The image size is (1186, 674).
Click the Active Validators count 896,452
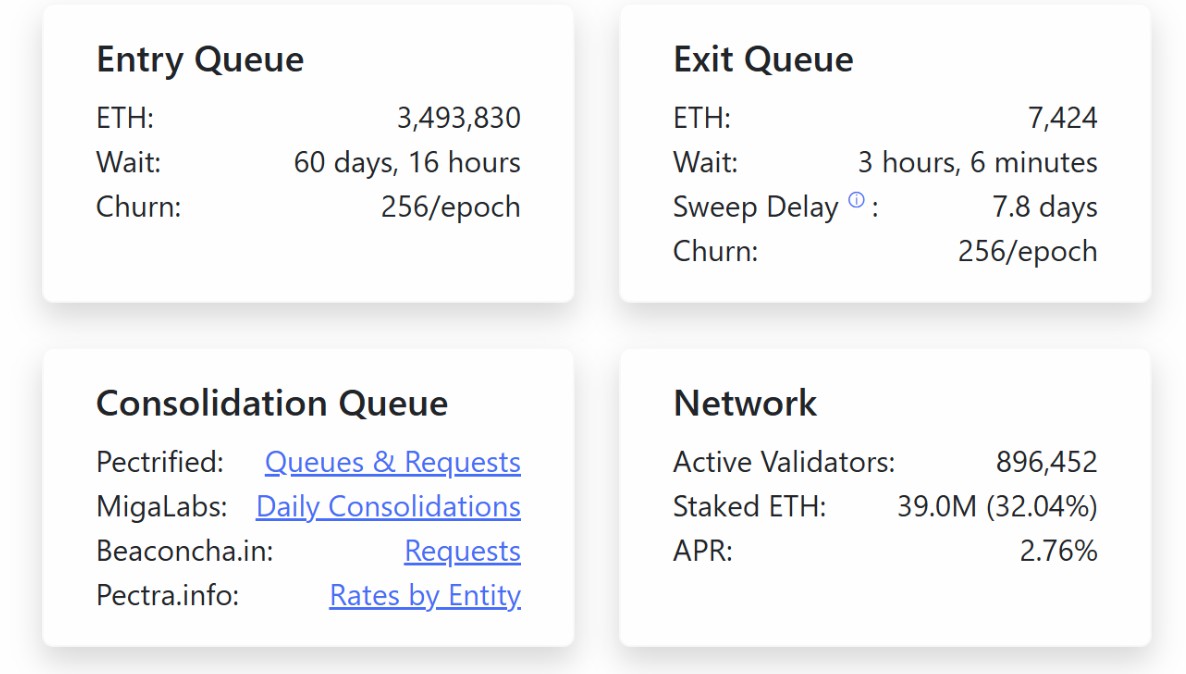(x=1047, y=461)
